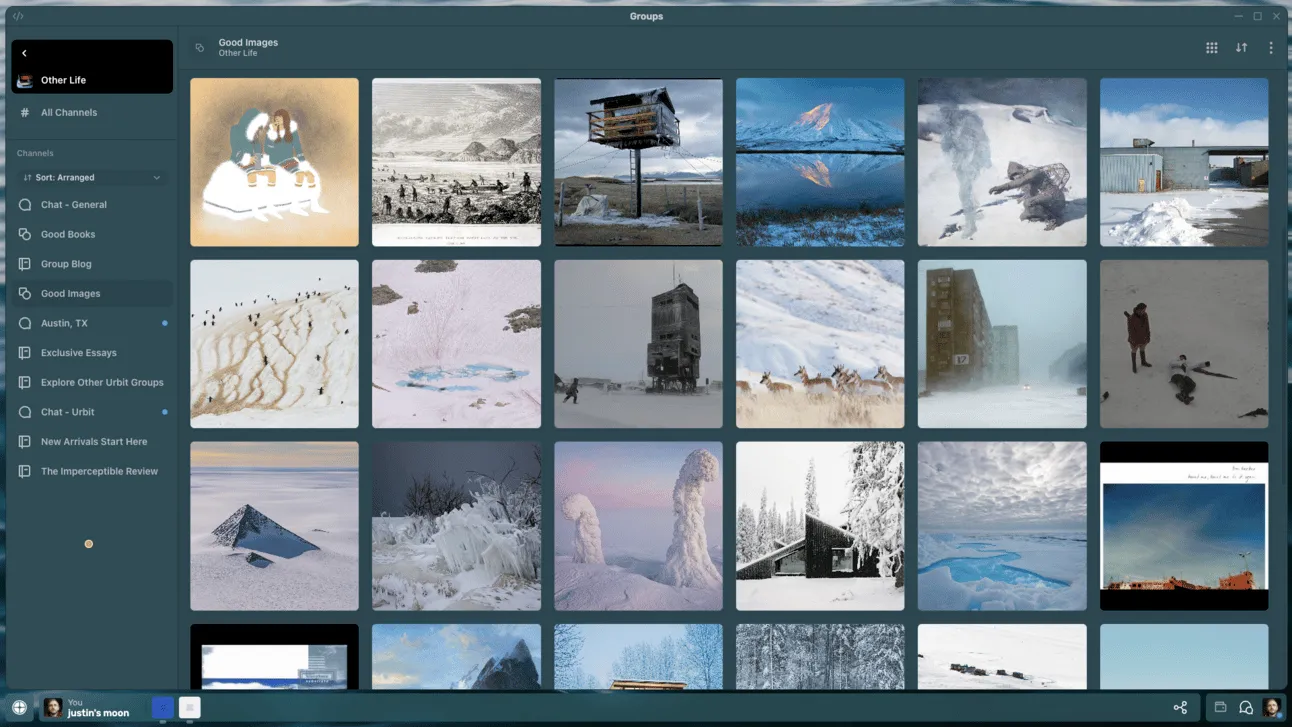Go back using the left chevron arrow
The width and height of the screenshot is (1292, 727).
click(x=24, y=53)
